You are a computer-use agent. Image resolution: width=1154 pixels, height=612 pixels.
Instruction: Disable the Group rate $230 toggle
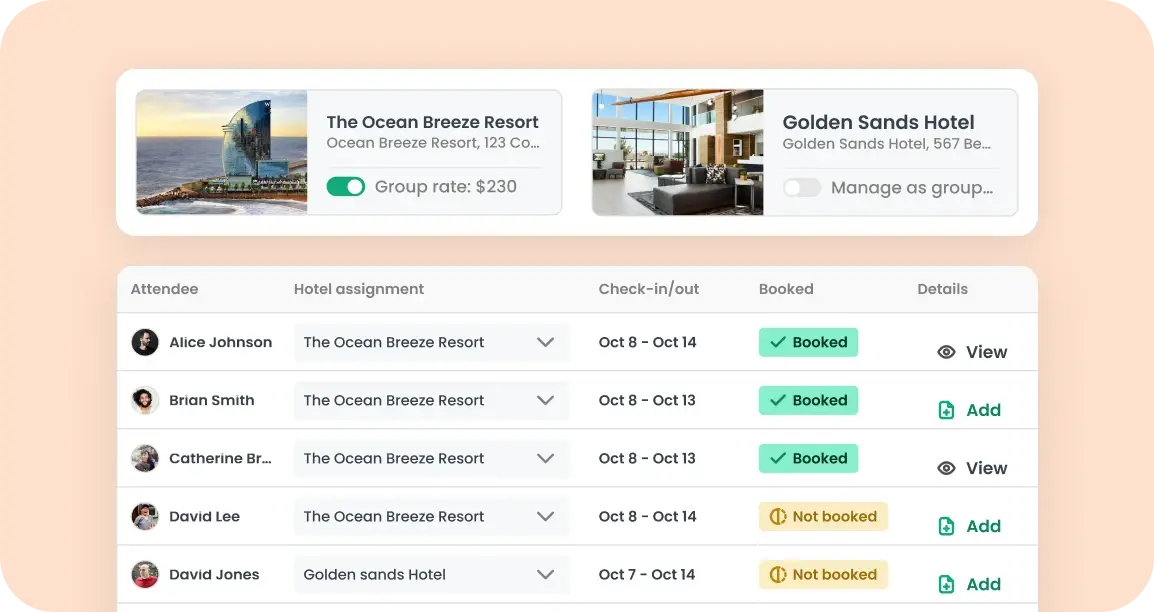pyautogui.click(x=346, y=187)
